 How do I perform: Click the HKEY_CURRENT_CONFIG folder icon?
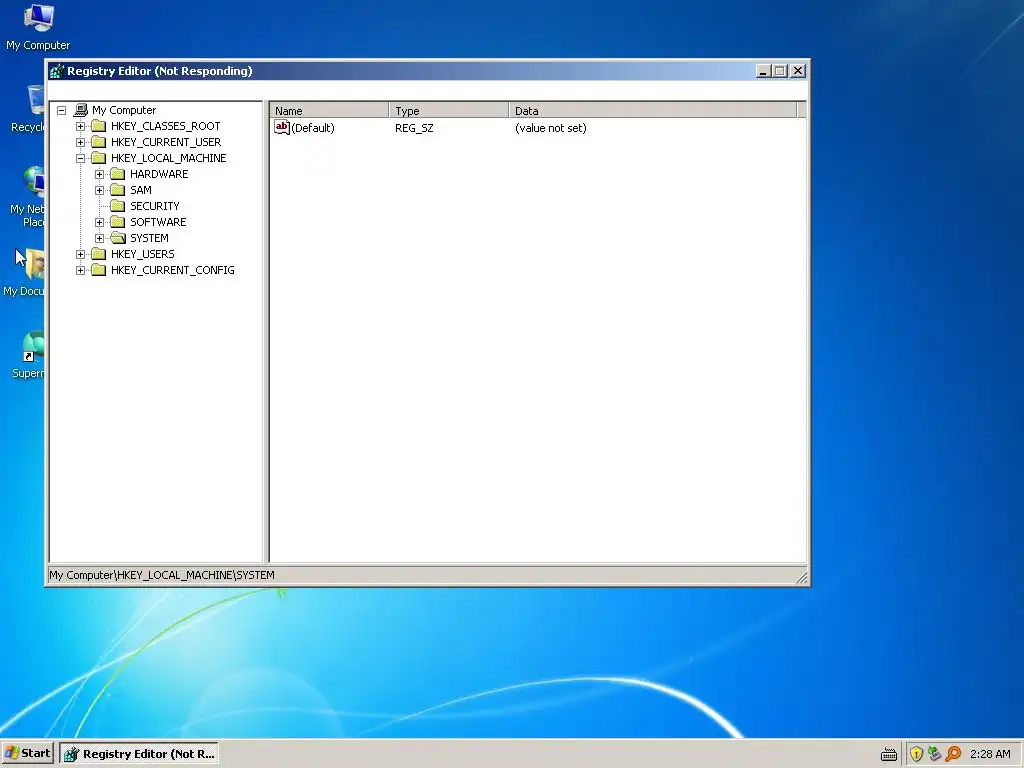tap(99, 270)
